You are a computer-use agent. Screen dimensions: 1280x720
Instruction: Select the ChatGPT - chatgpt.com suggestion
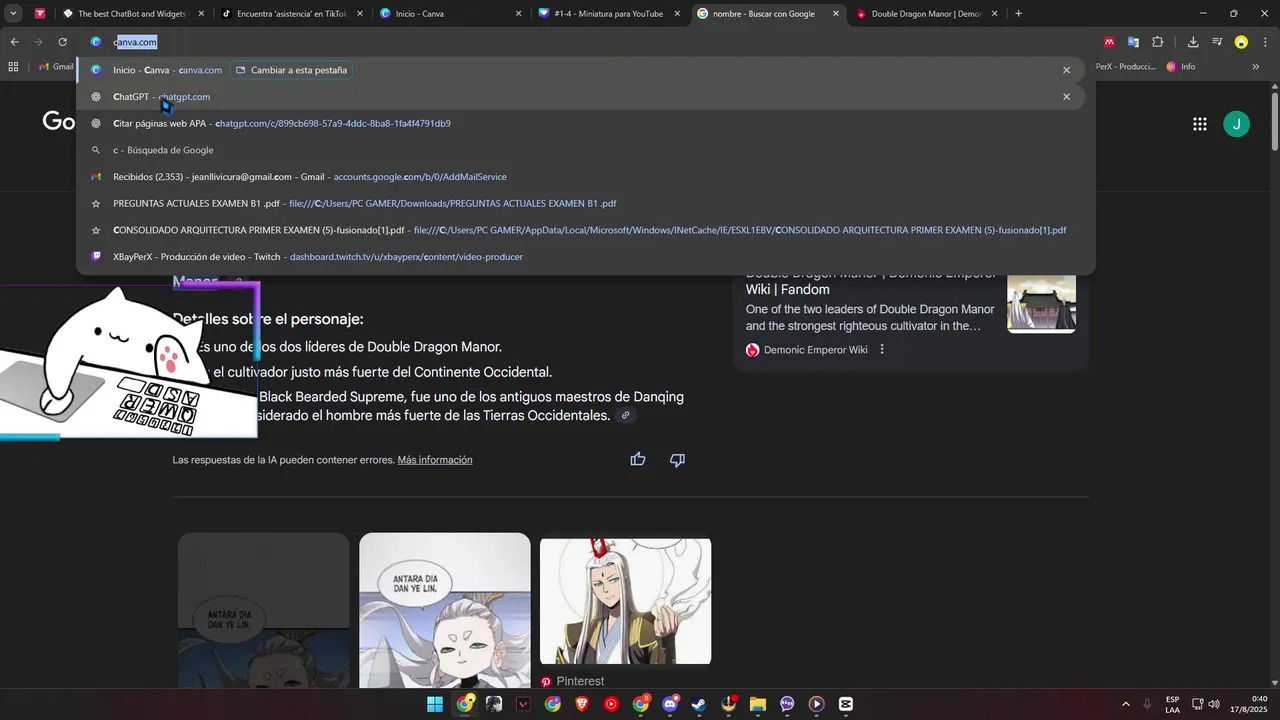(x=580, y=97)
